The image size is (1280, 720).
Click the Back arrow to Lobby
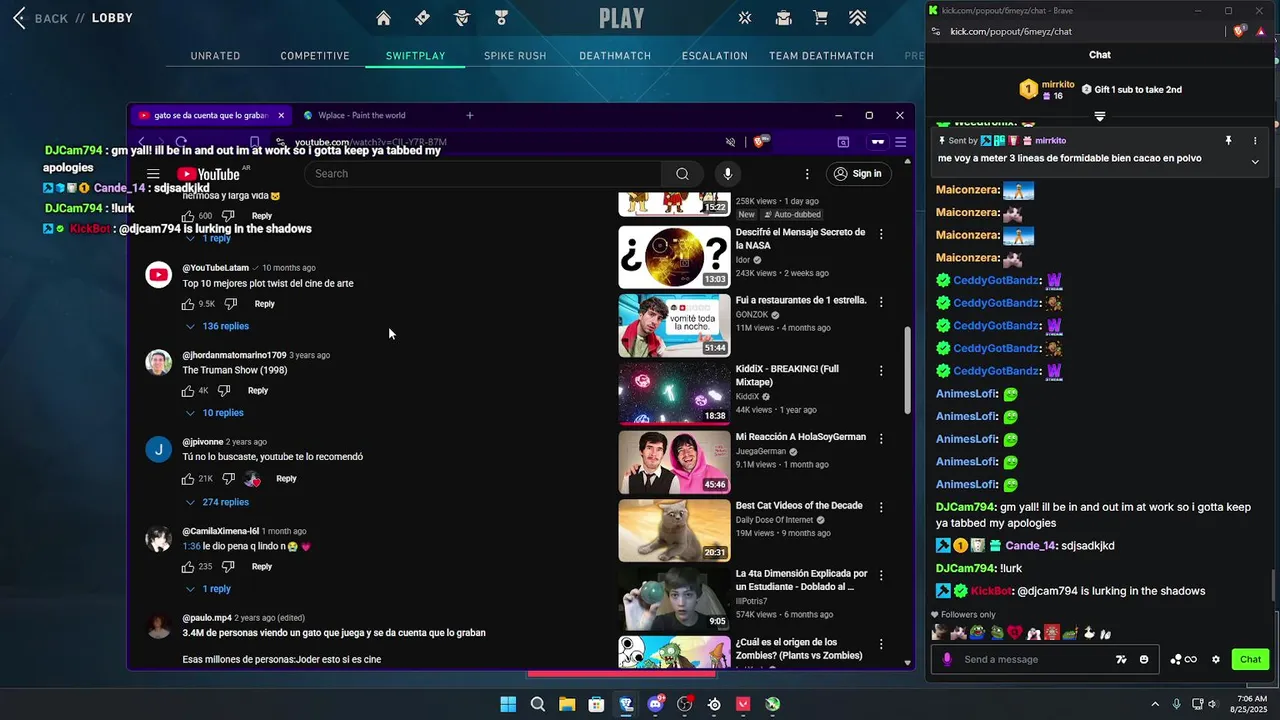[19, 18]
